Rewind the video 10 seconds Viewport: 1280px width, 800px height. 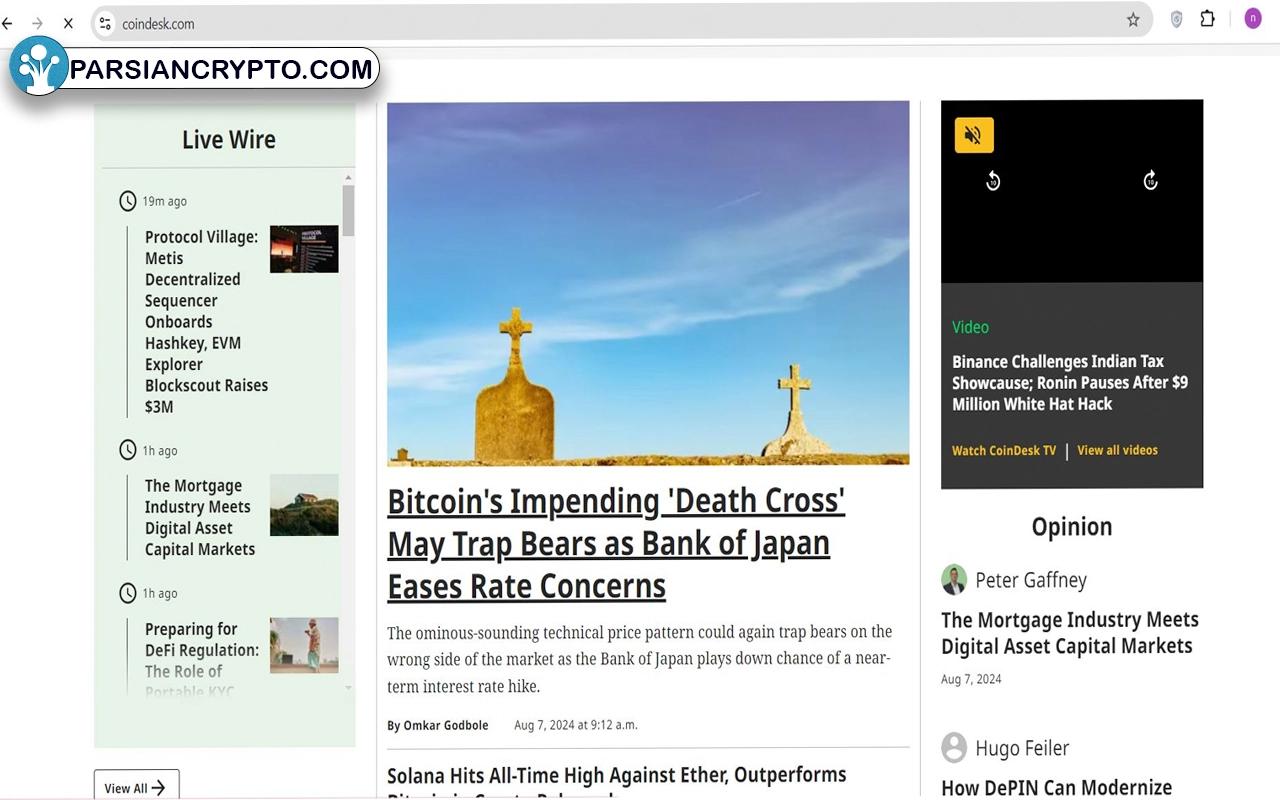[993, 180]
